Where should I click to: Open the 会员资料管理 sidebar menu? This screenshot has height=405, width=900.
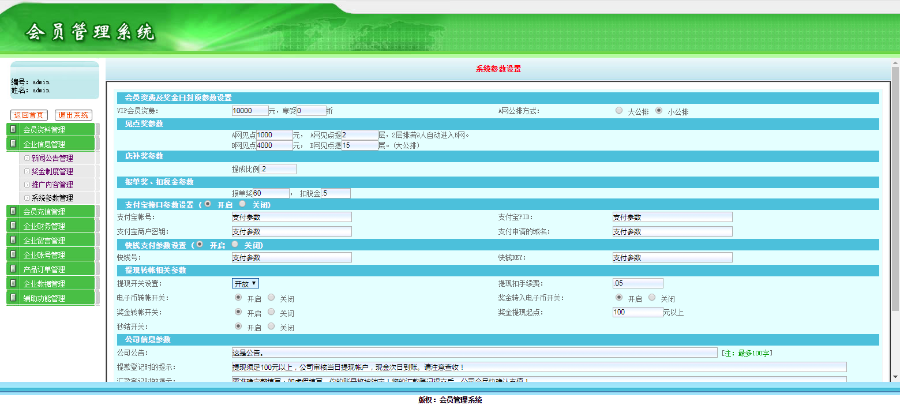[51, 130]
